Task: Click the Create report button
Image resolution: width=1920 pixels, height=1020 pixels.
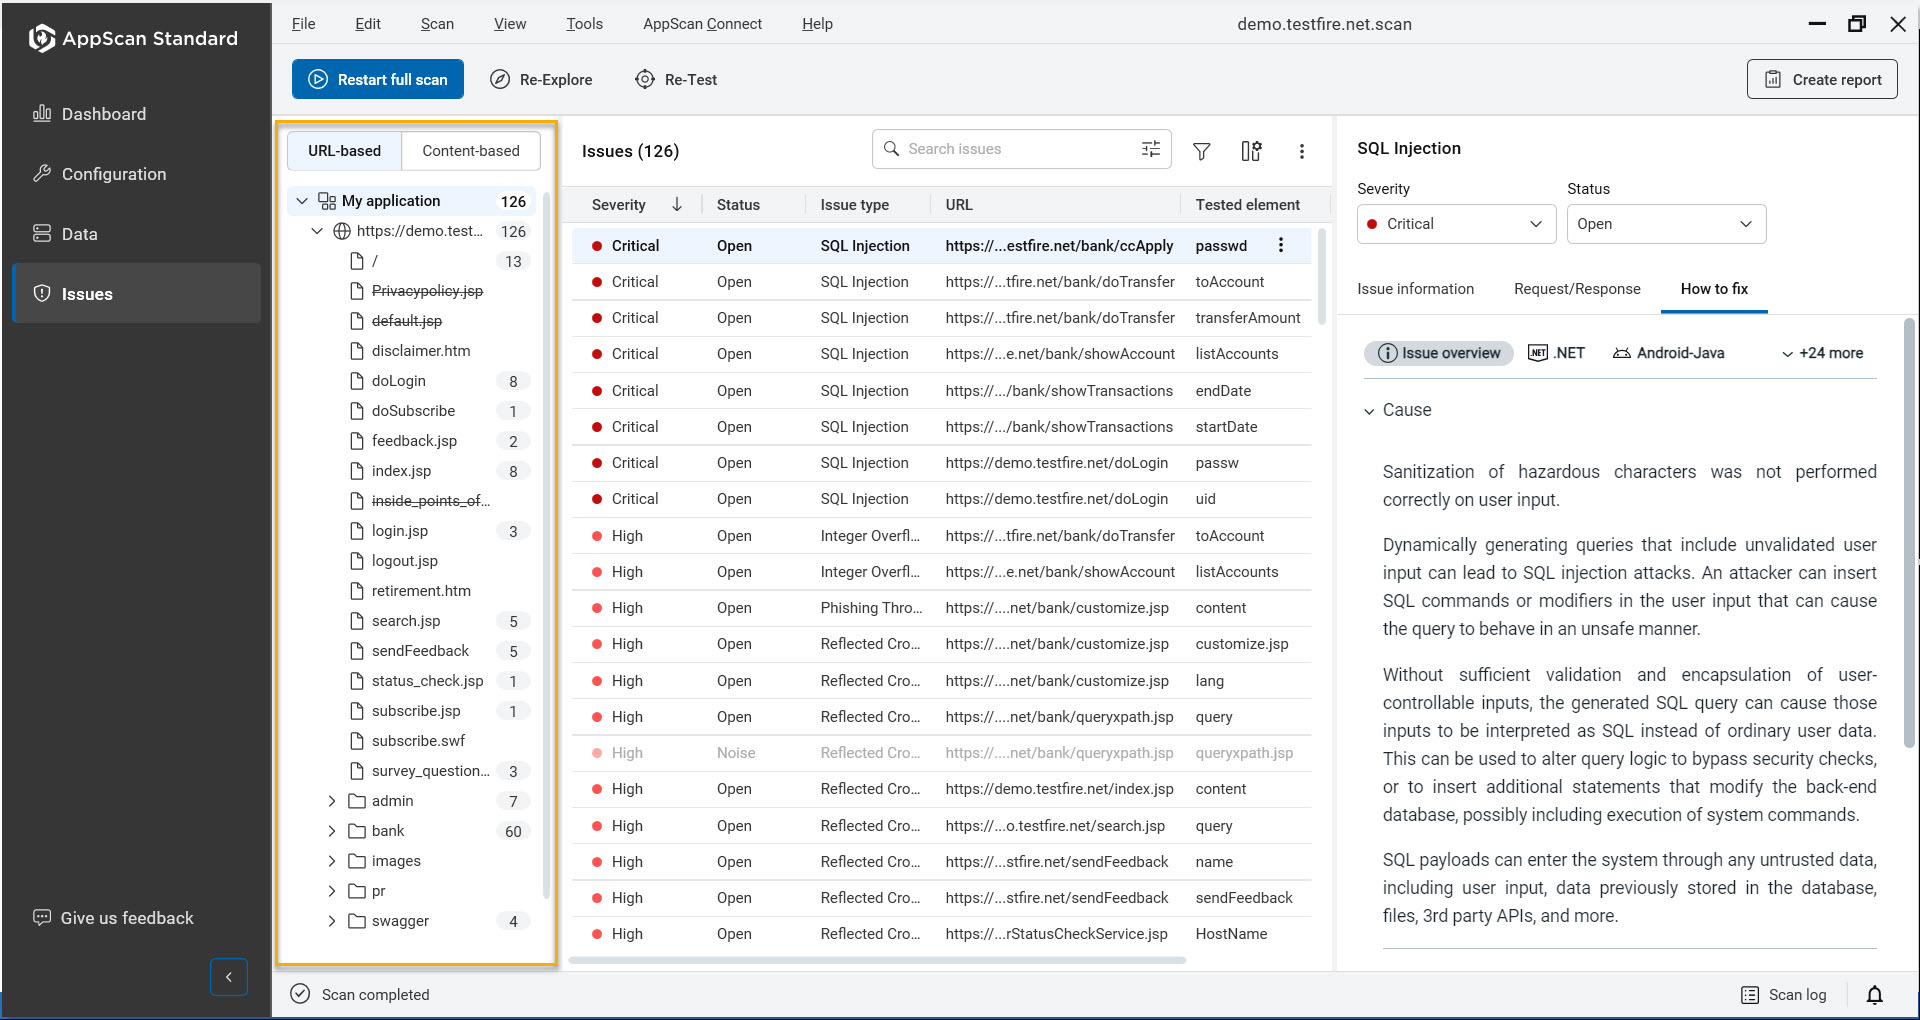Action: pyautogui.click(x=1822, y=80)
